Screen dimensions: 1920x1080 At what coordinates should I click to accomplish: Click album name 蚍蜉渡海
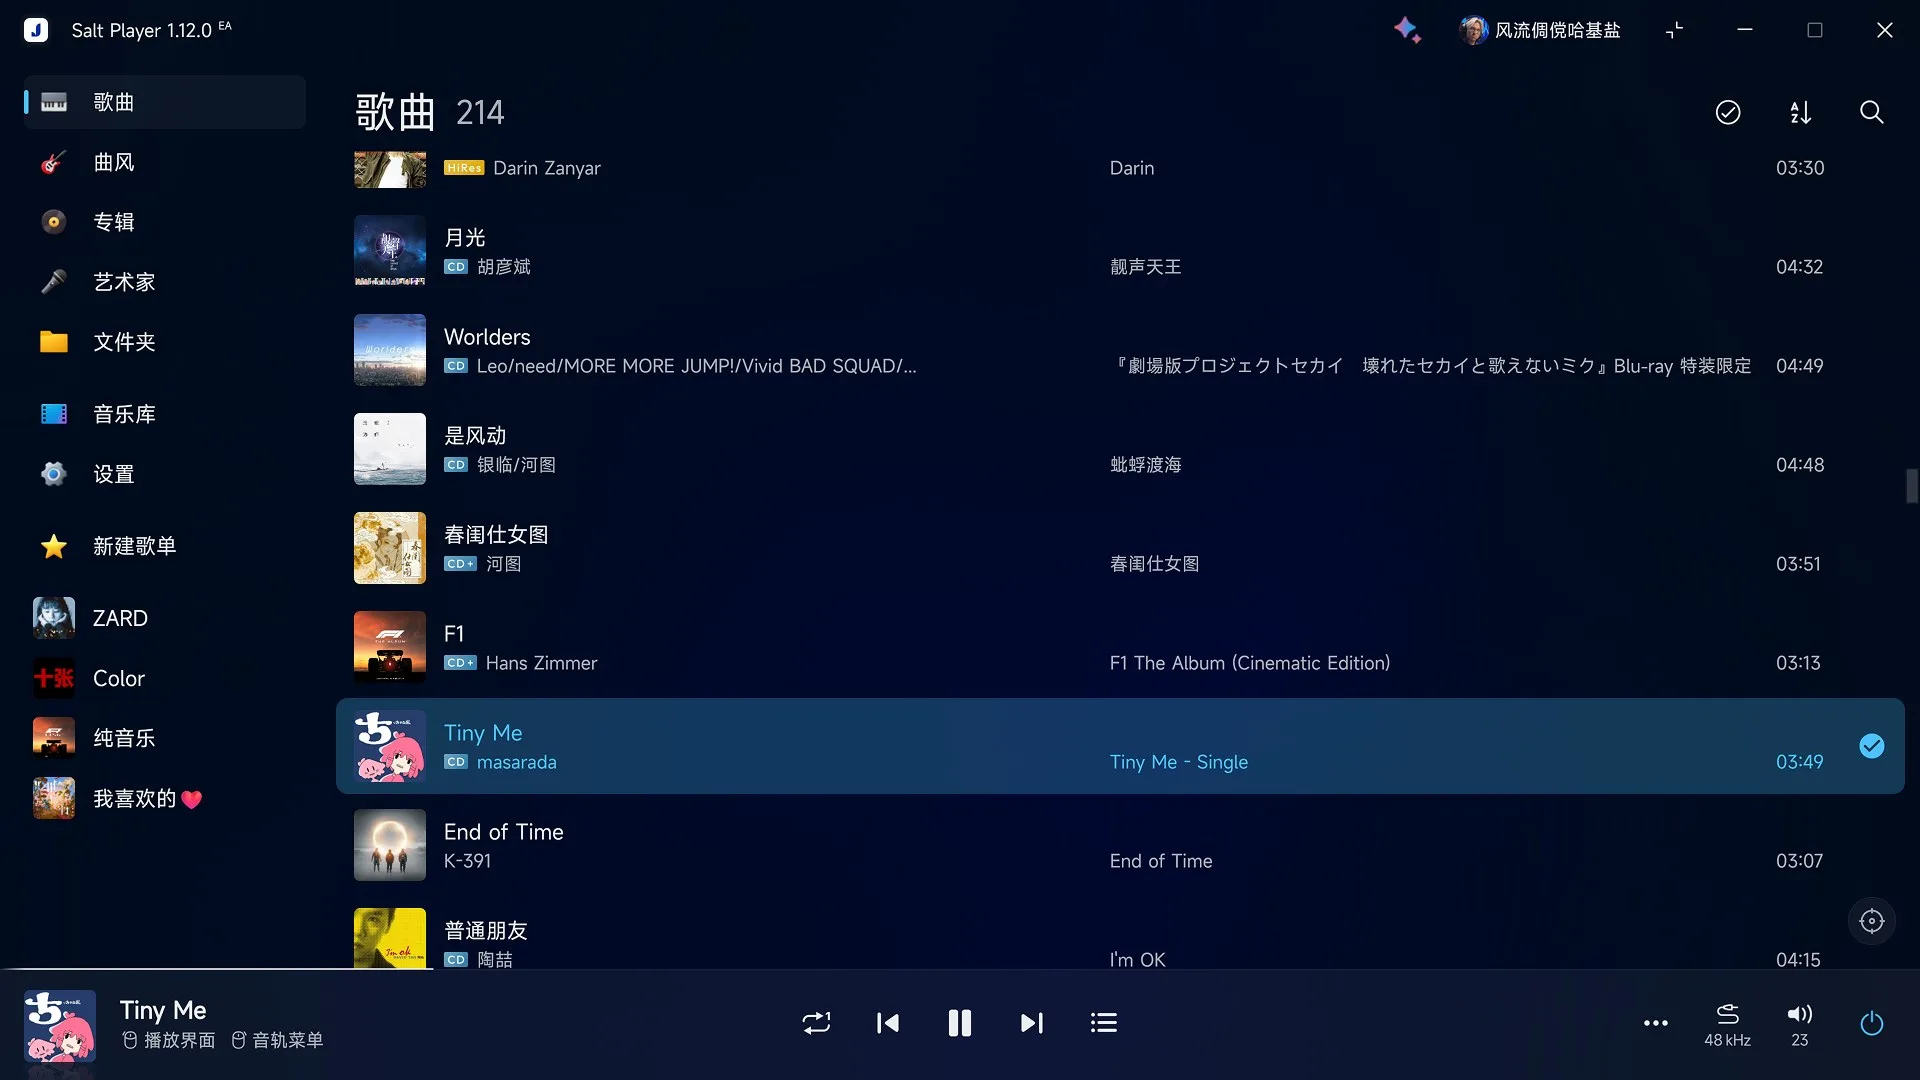(x=1145, y=465)
